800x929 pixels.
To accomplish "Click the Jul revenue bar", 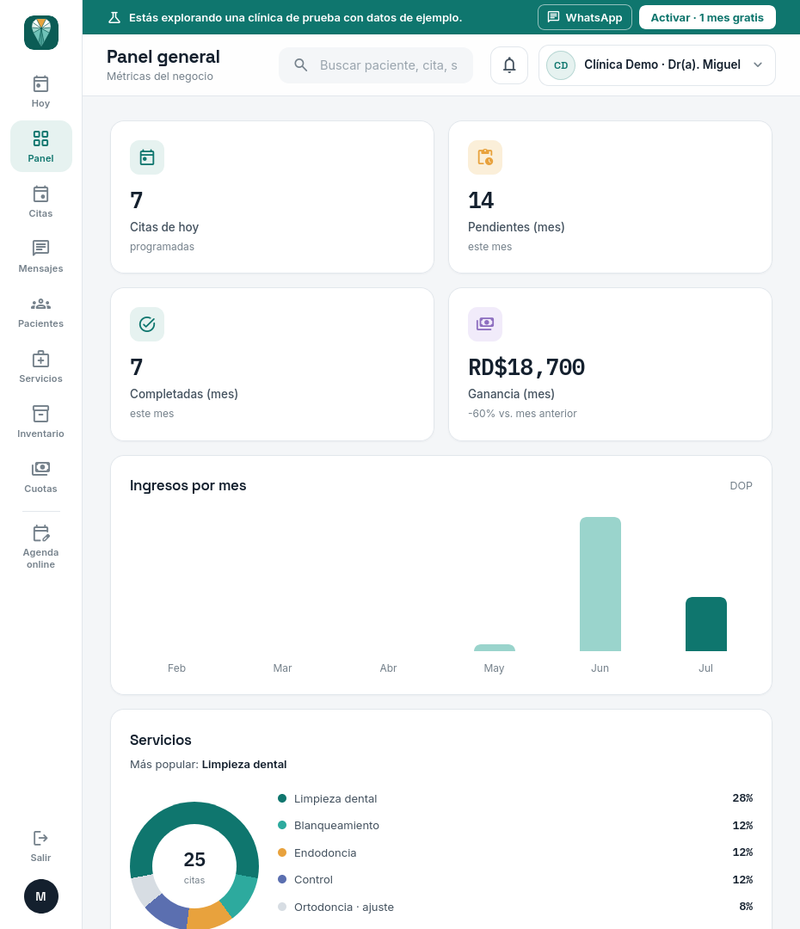I will 706,624.
